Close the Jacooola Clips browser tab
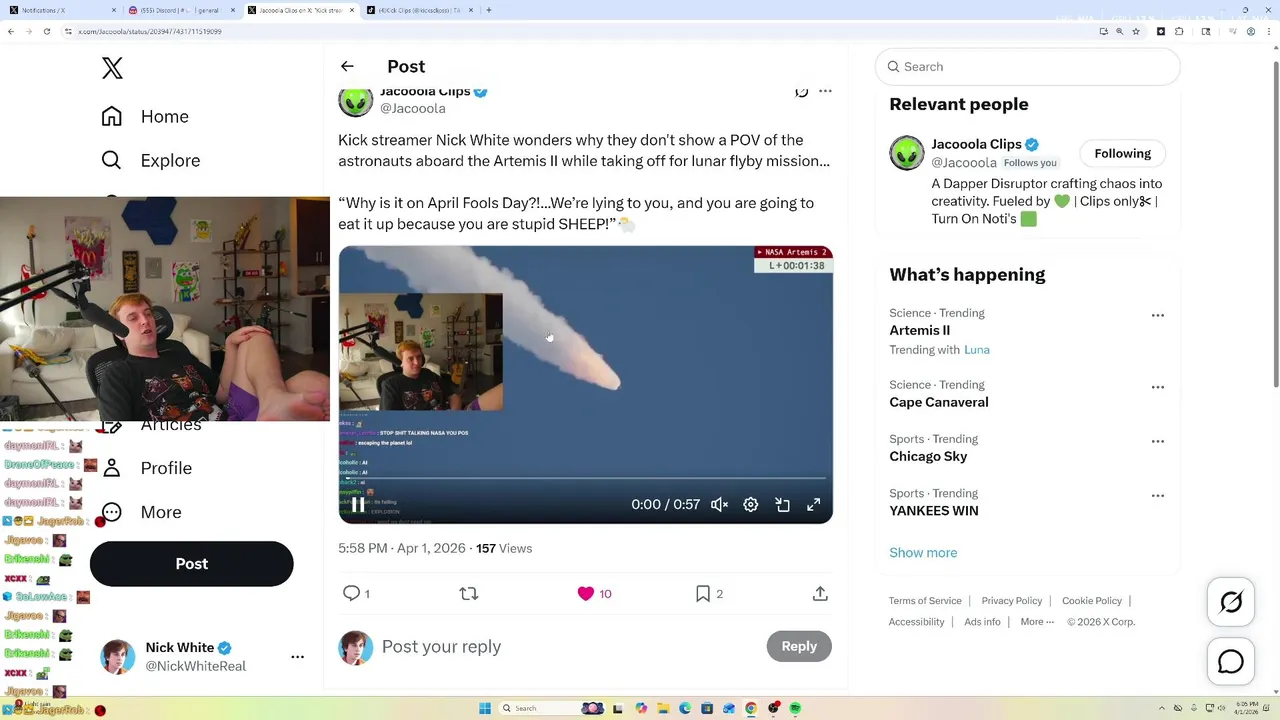The width and height of the screenshot is (1280, 720). (x=352, y=10)
